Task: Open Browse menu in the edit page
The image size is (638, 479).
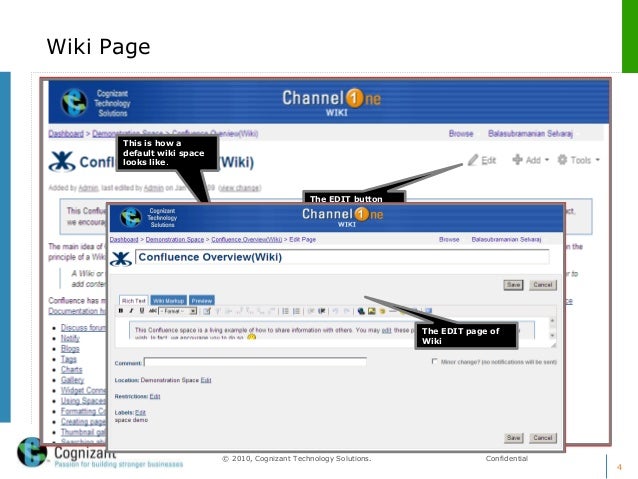Action: (449, 240)
